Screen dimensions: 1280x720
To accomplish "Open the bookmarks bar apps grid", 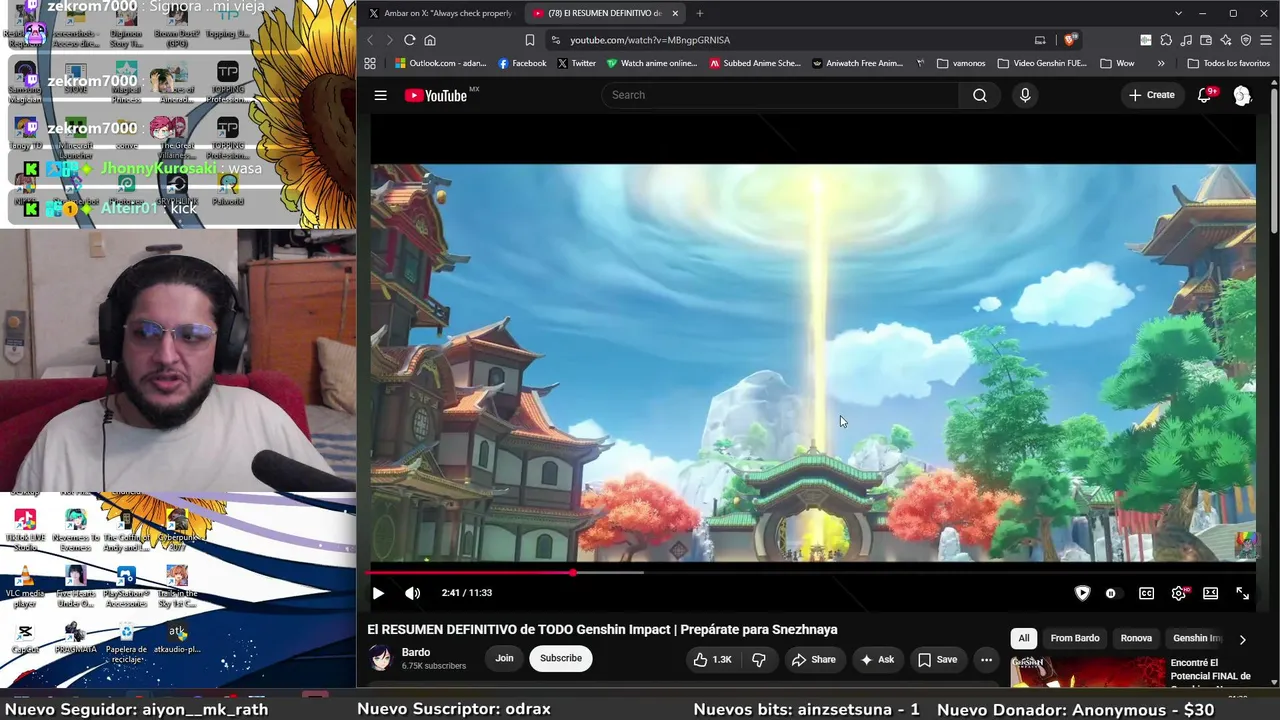I will [370, 63].
